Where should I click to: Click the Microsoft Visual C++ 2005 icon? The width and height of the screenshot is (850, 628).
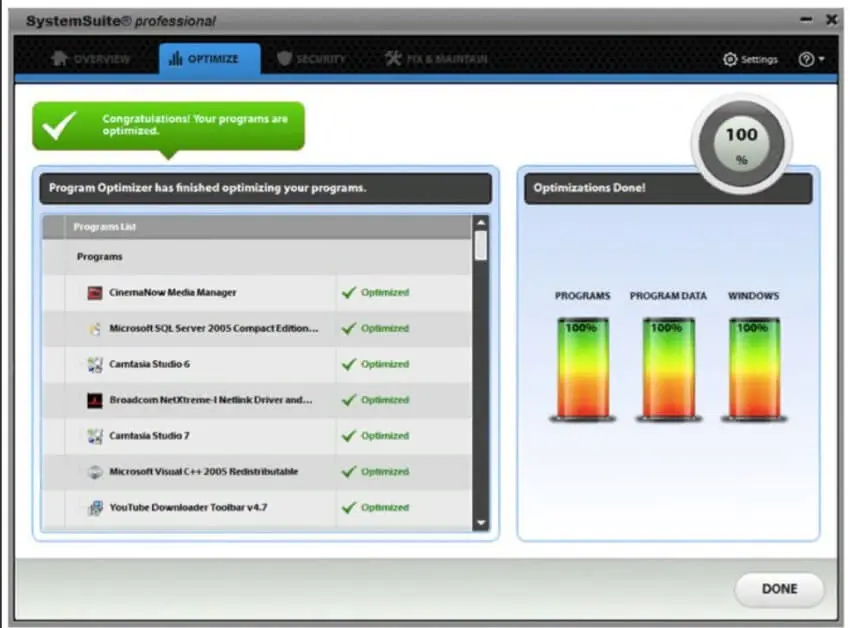tap(95, 472)
